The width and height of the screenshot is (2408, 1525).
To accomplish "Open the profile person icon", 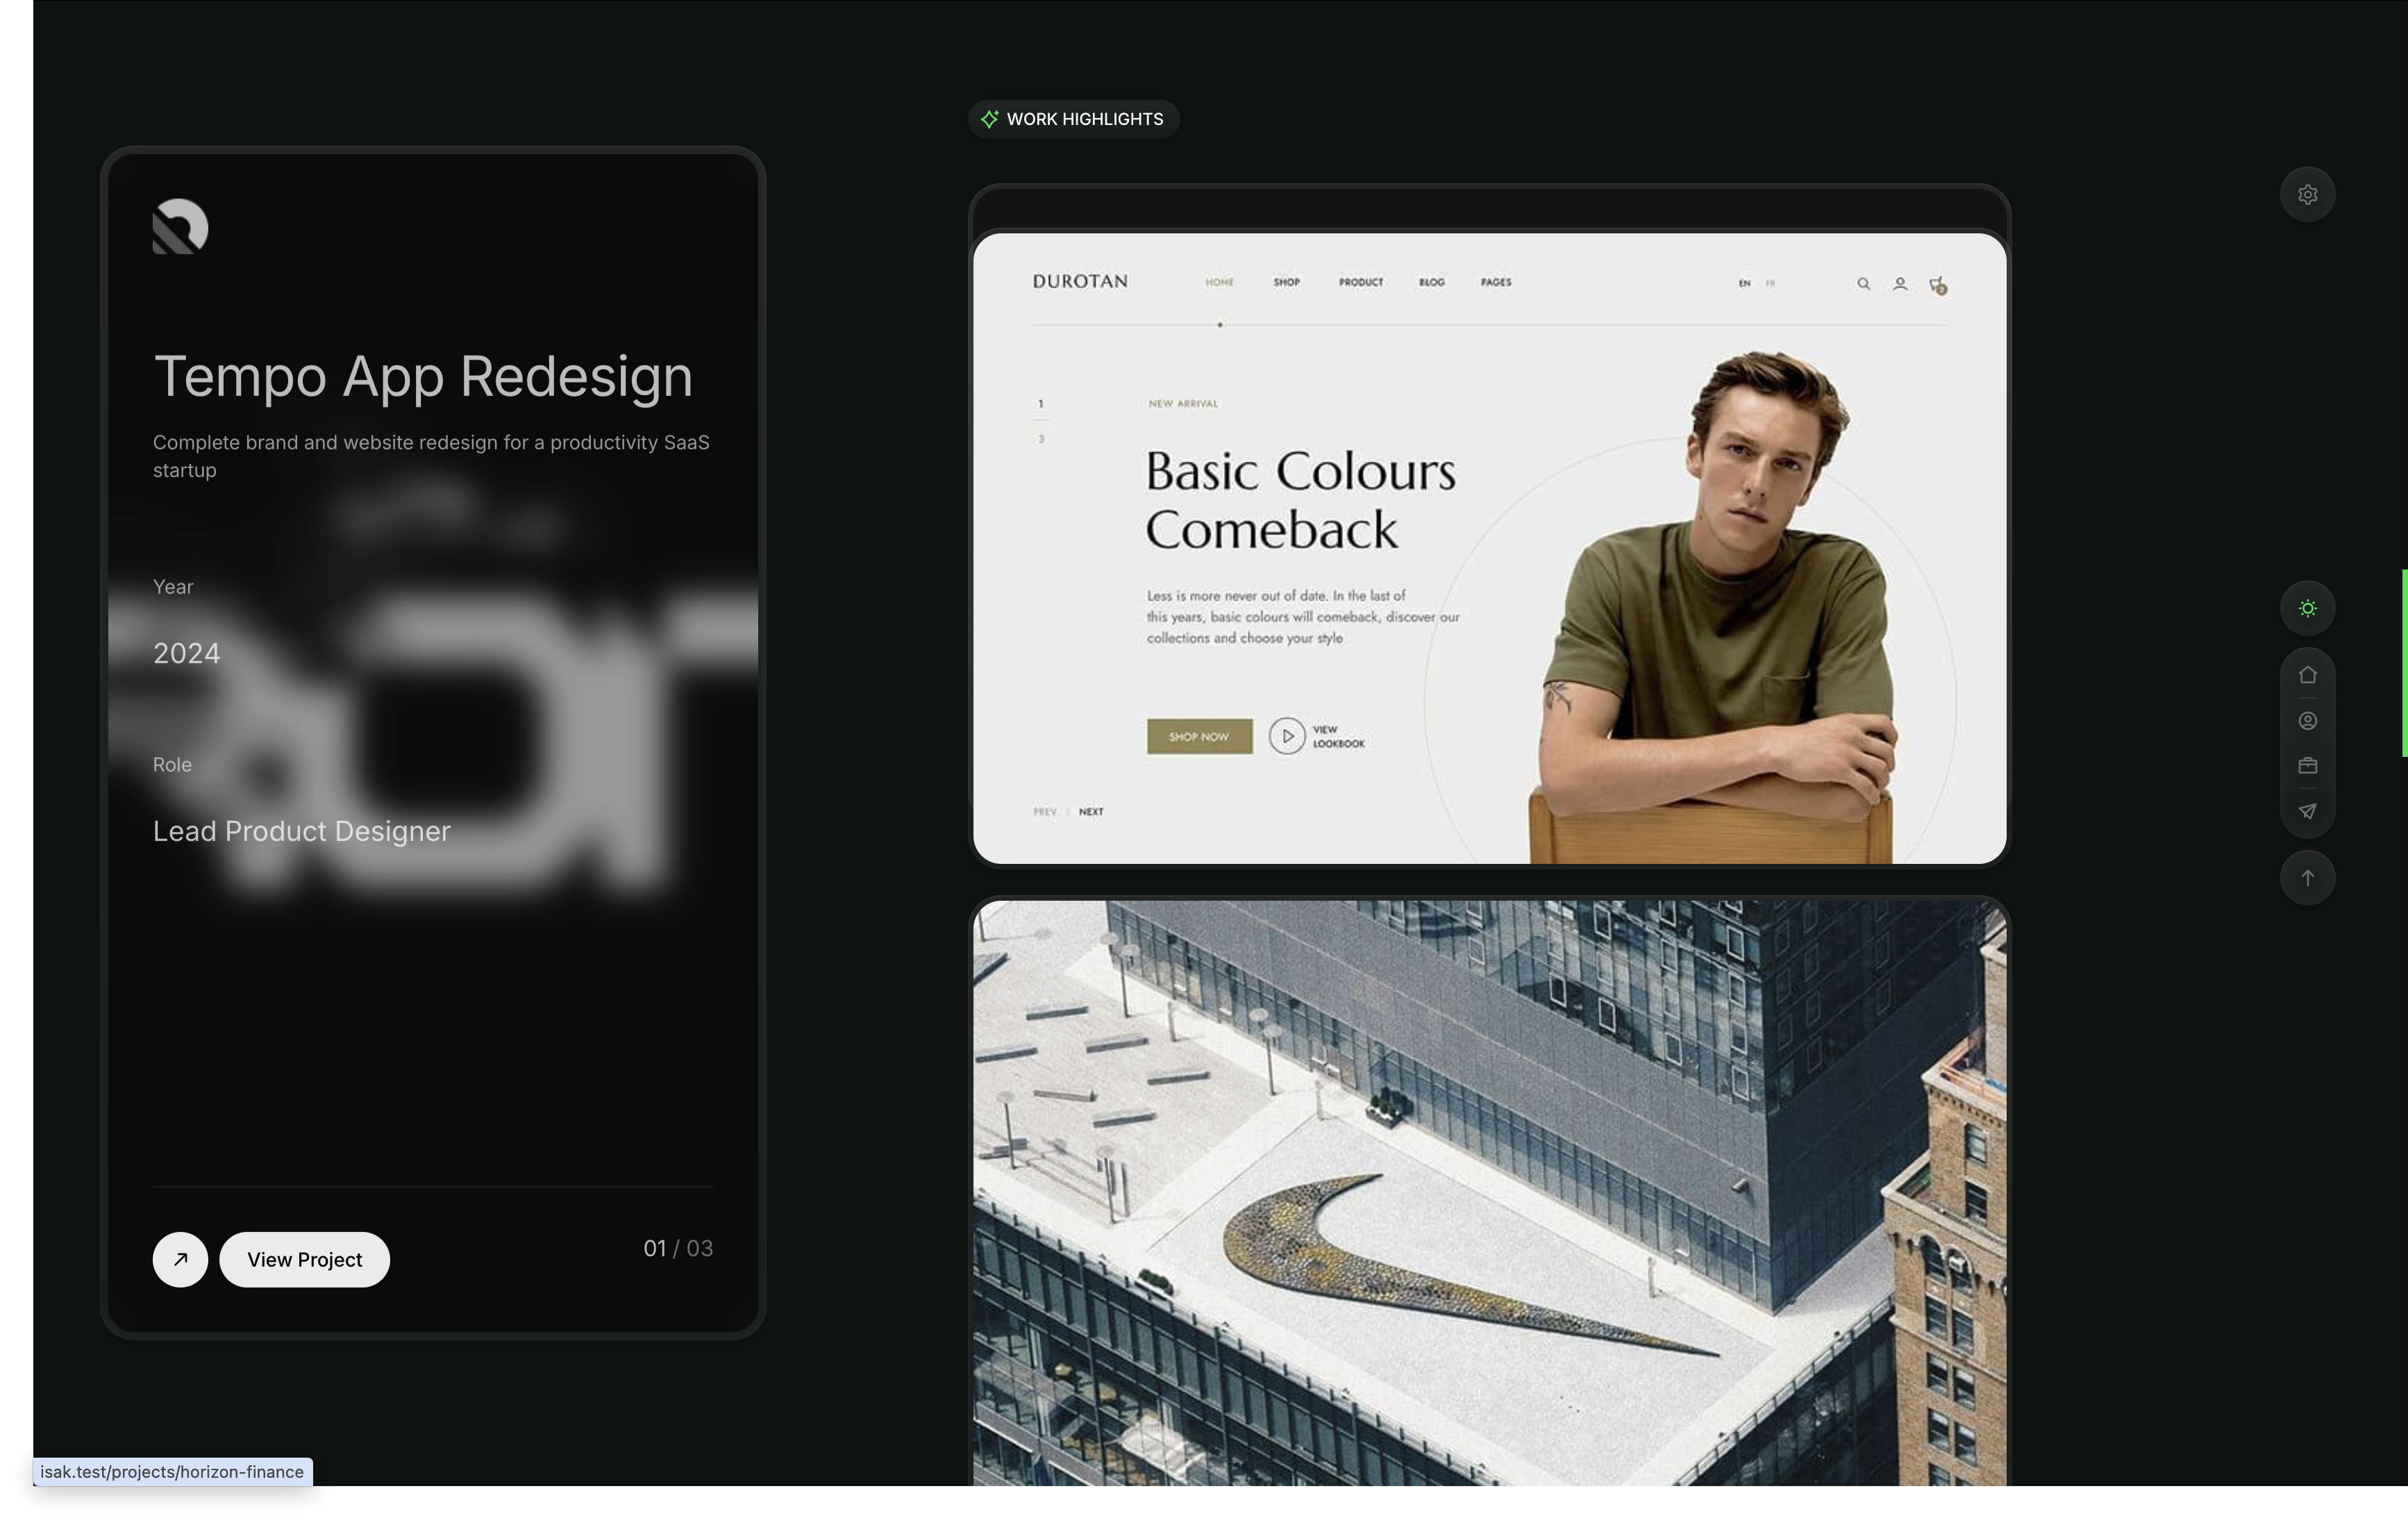I will pos(2307,721).
